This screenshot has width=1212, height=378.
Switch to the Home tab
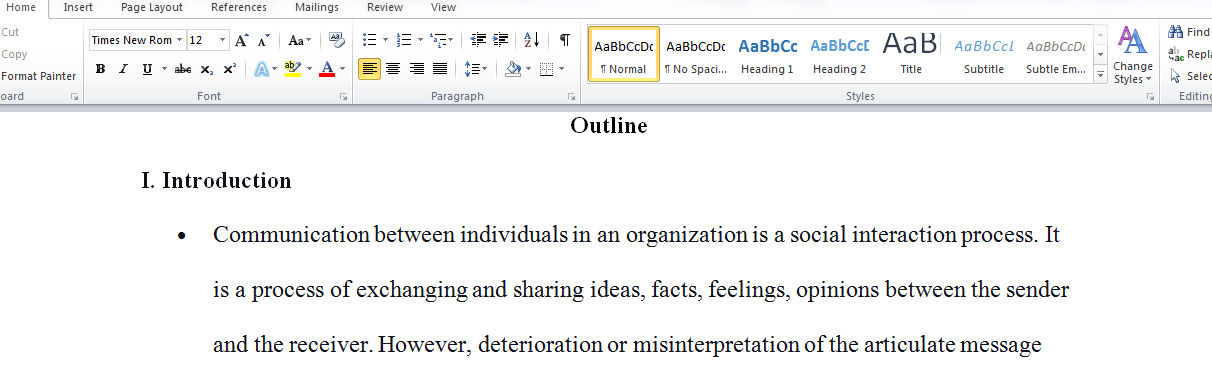21,7
